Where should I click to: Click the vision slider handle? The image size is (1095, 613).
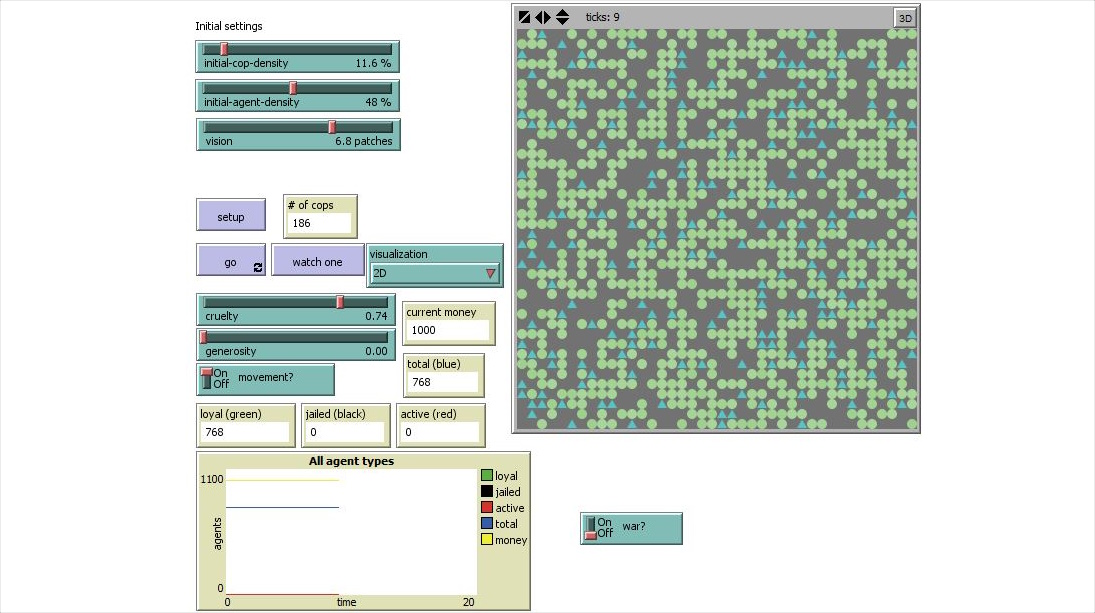tap(332, 127)
